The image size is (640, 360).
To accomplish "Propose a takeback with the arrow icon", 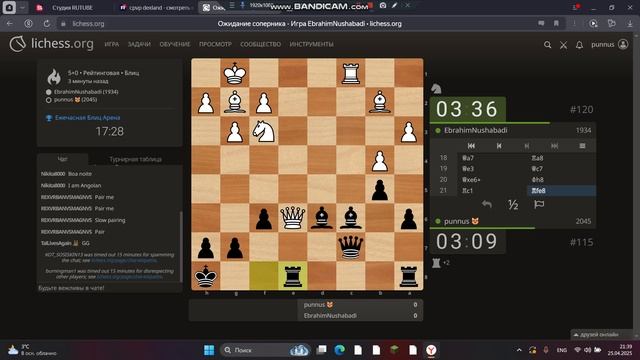I will click(487, 204).
